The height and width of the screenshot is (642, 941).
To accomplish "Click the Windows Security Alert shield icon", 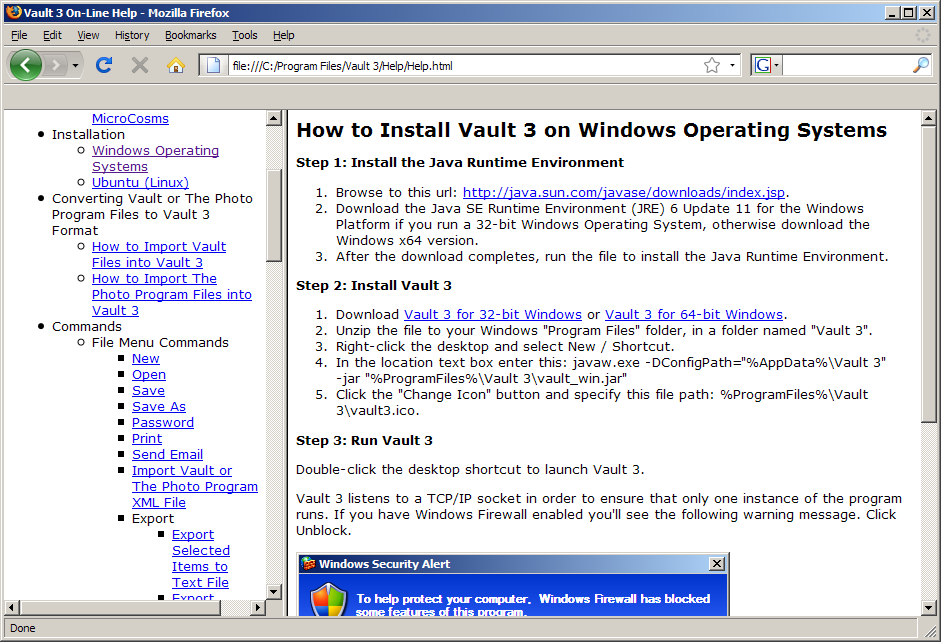I will [x=328, y=601].
